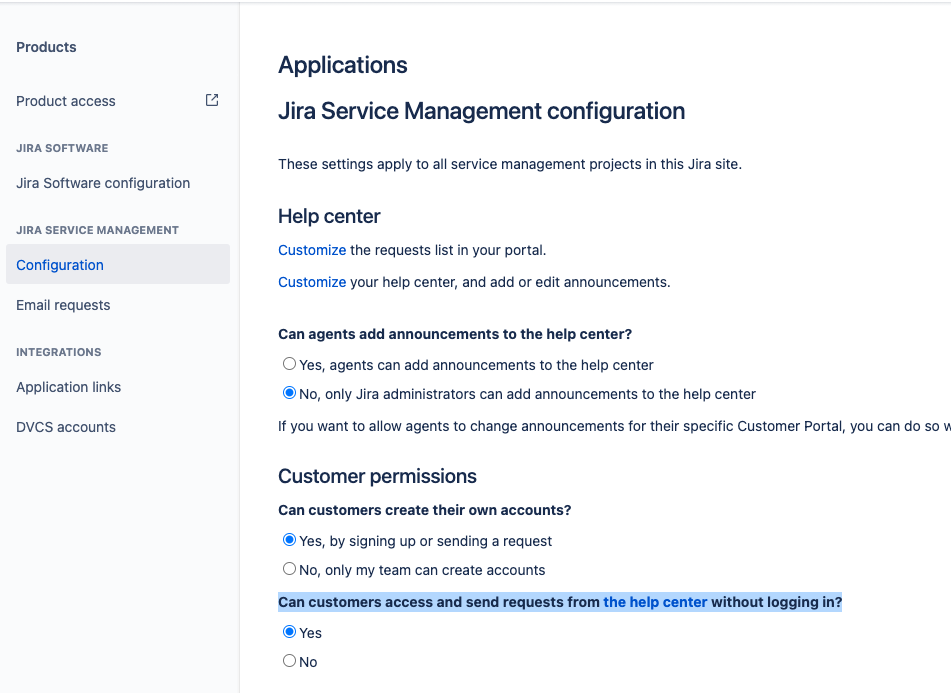
Task: Select Yes for access without logging in
Action: (x=289, y=632)
